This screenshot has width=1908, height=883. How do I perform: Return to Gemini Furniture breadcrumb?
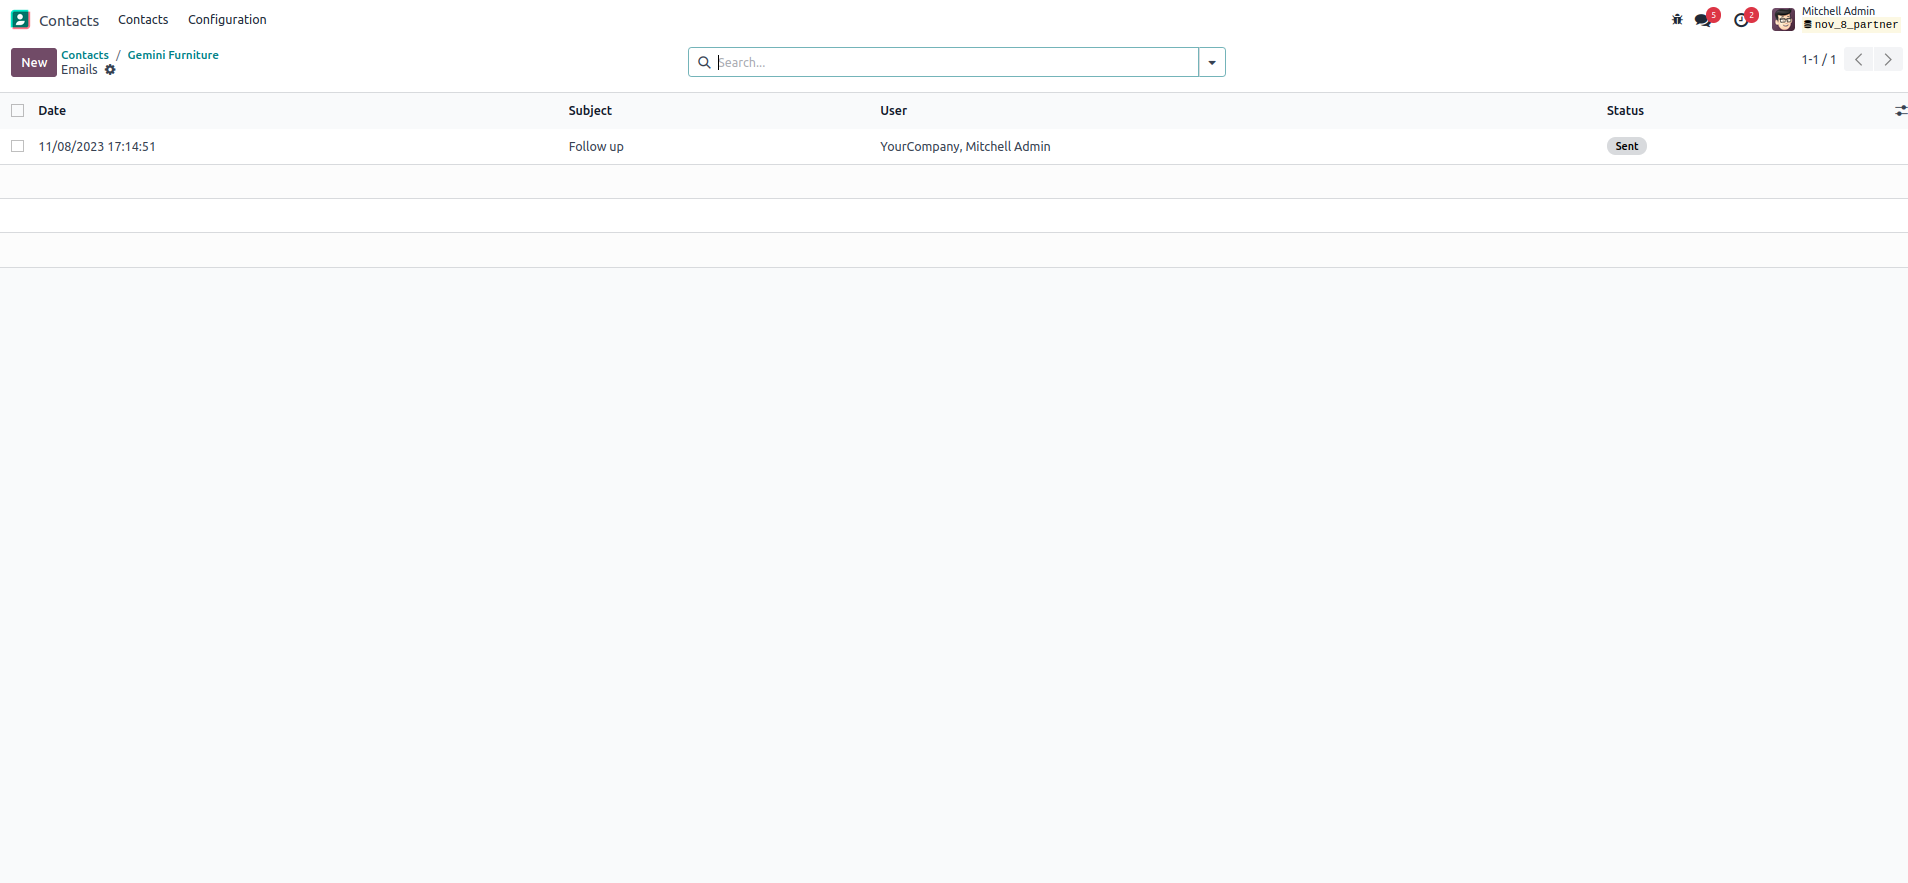coord(173,55)
